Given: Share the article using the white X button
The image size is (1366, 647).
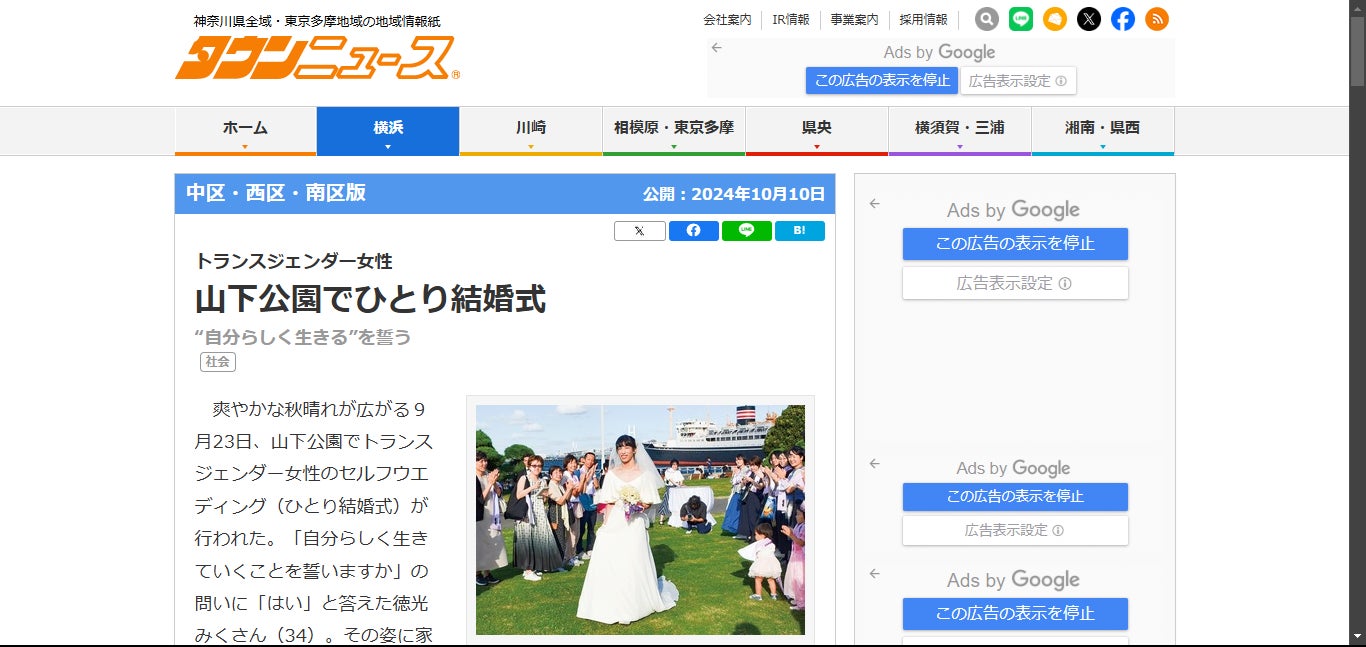Looking at the screenshot, I should [640, 231].
